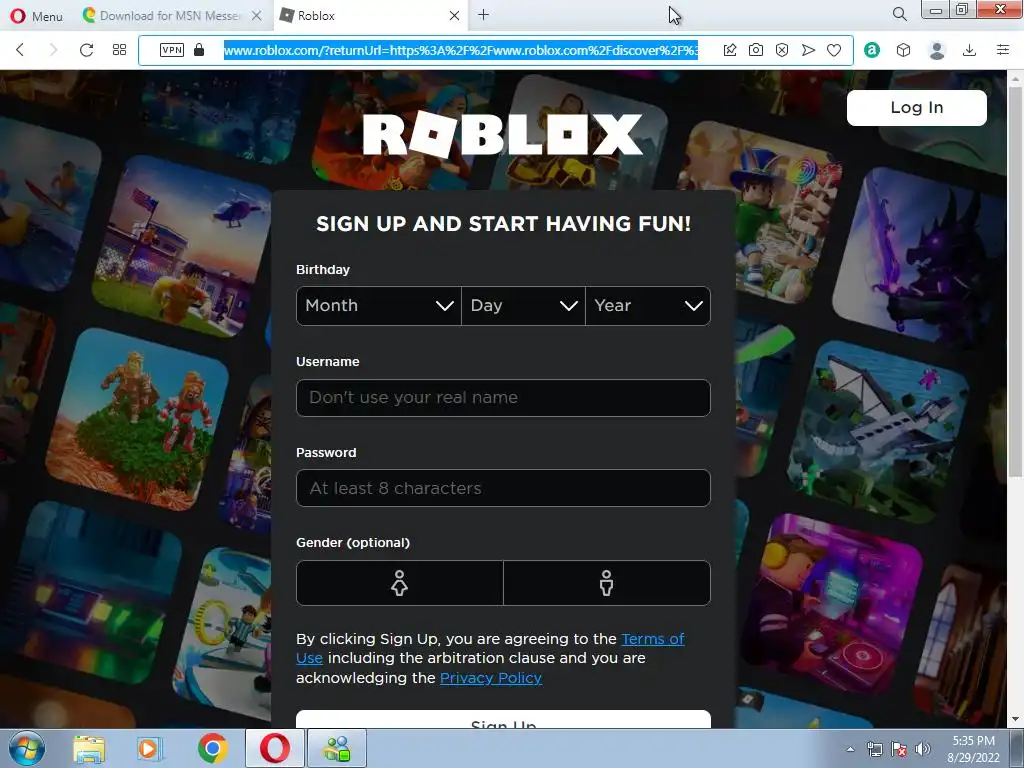Viewport: 1024px width, 768px height.
Task: Toggle the VPN badge
Action: pyautogui.click(x=172, y=50)
